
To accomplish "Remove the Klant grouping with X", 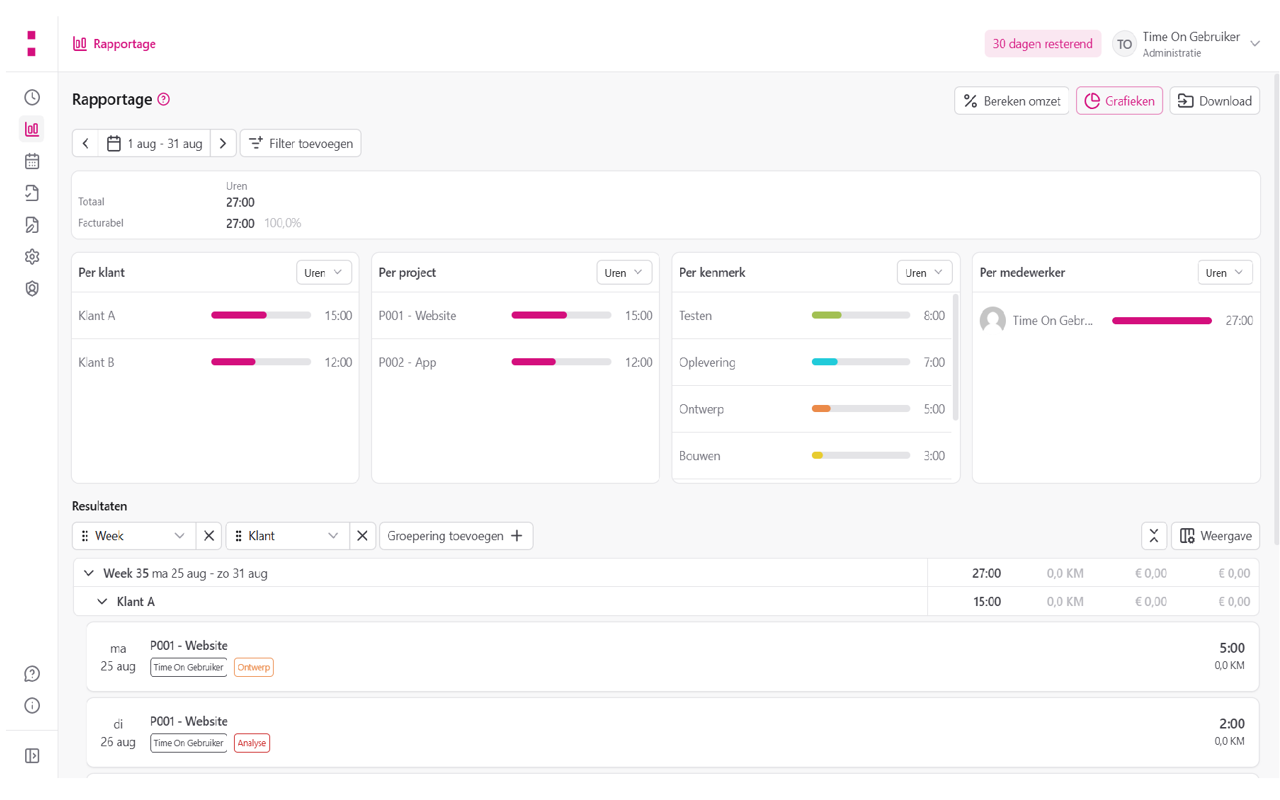I will [362, 536].
